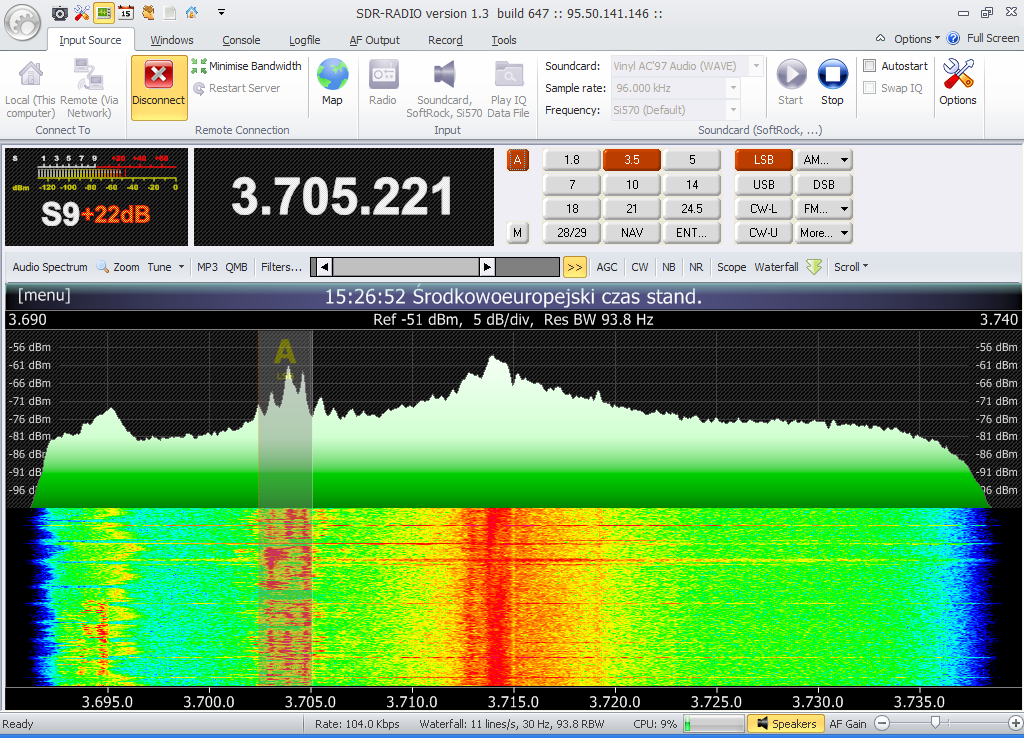Click the green down-arrow icon beside Waterfall
Screen dimensions: 1024x738
click(814, 267)
